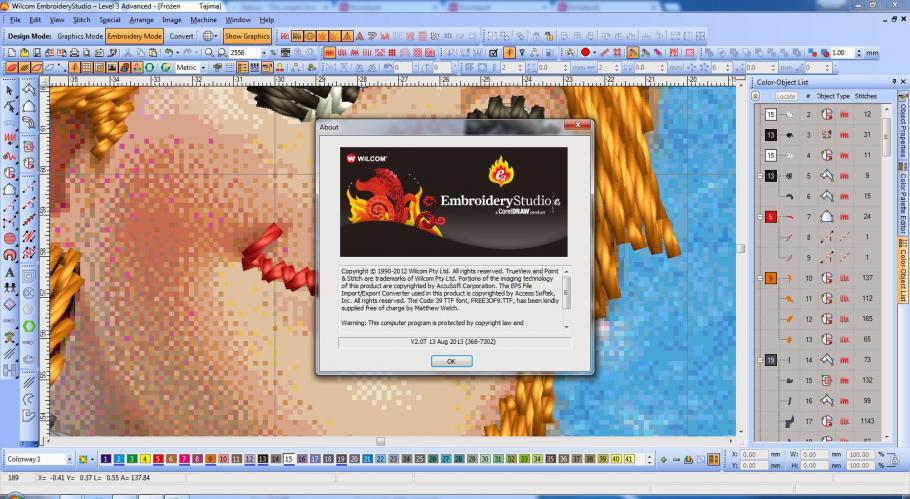Click the palette scroll stepper arrows

(x=649, y=459)
